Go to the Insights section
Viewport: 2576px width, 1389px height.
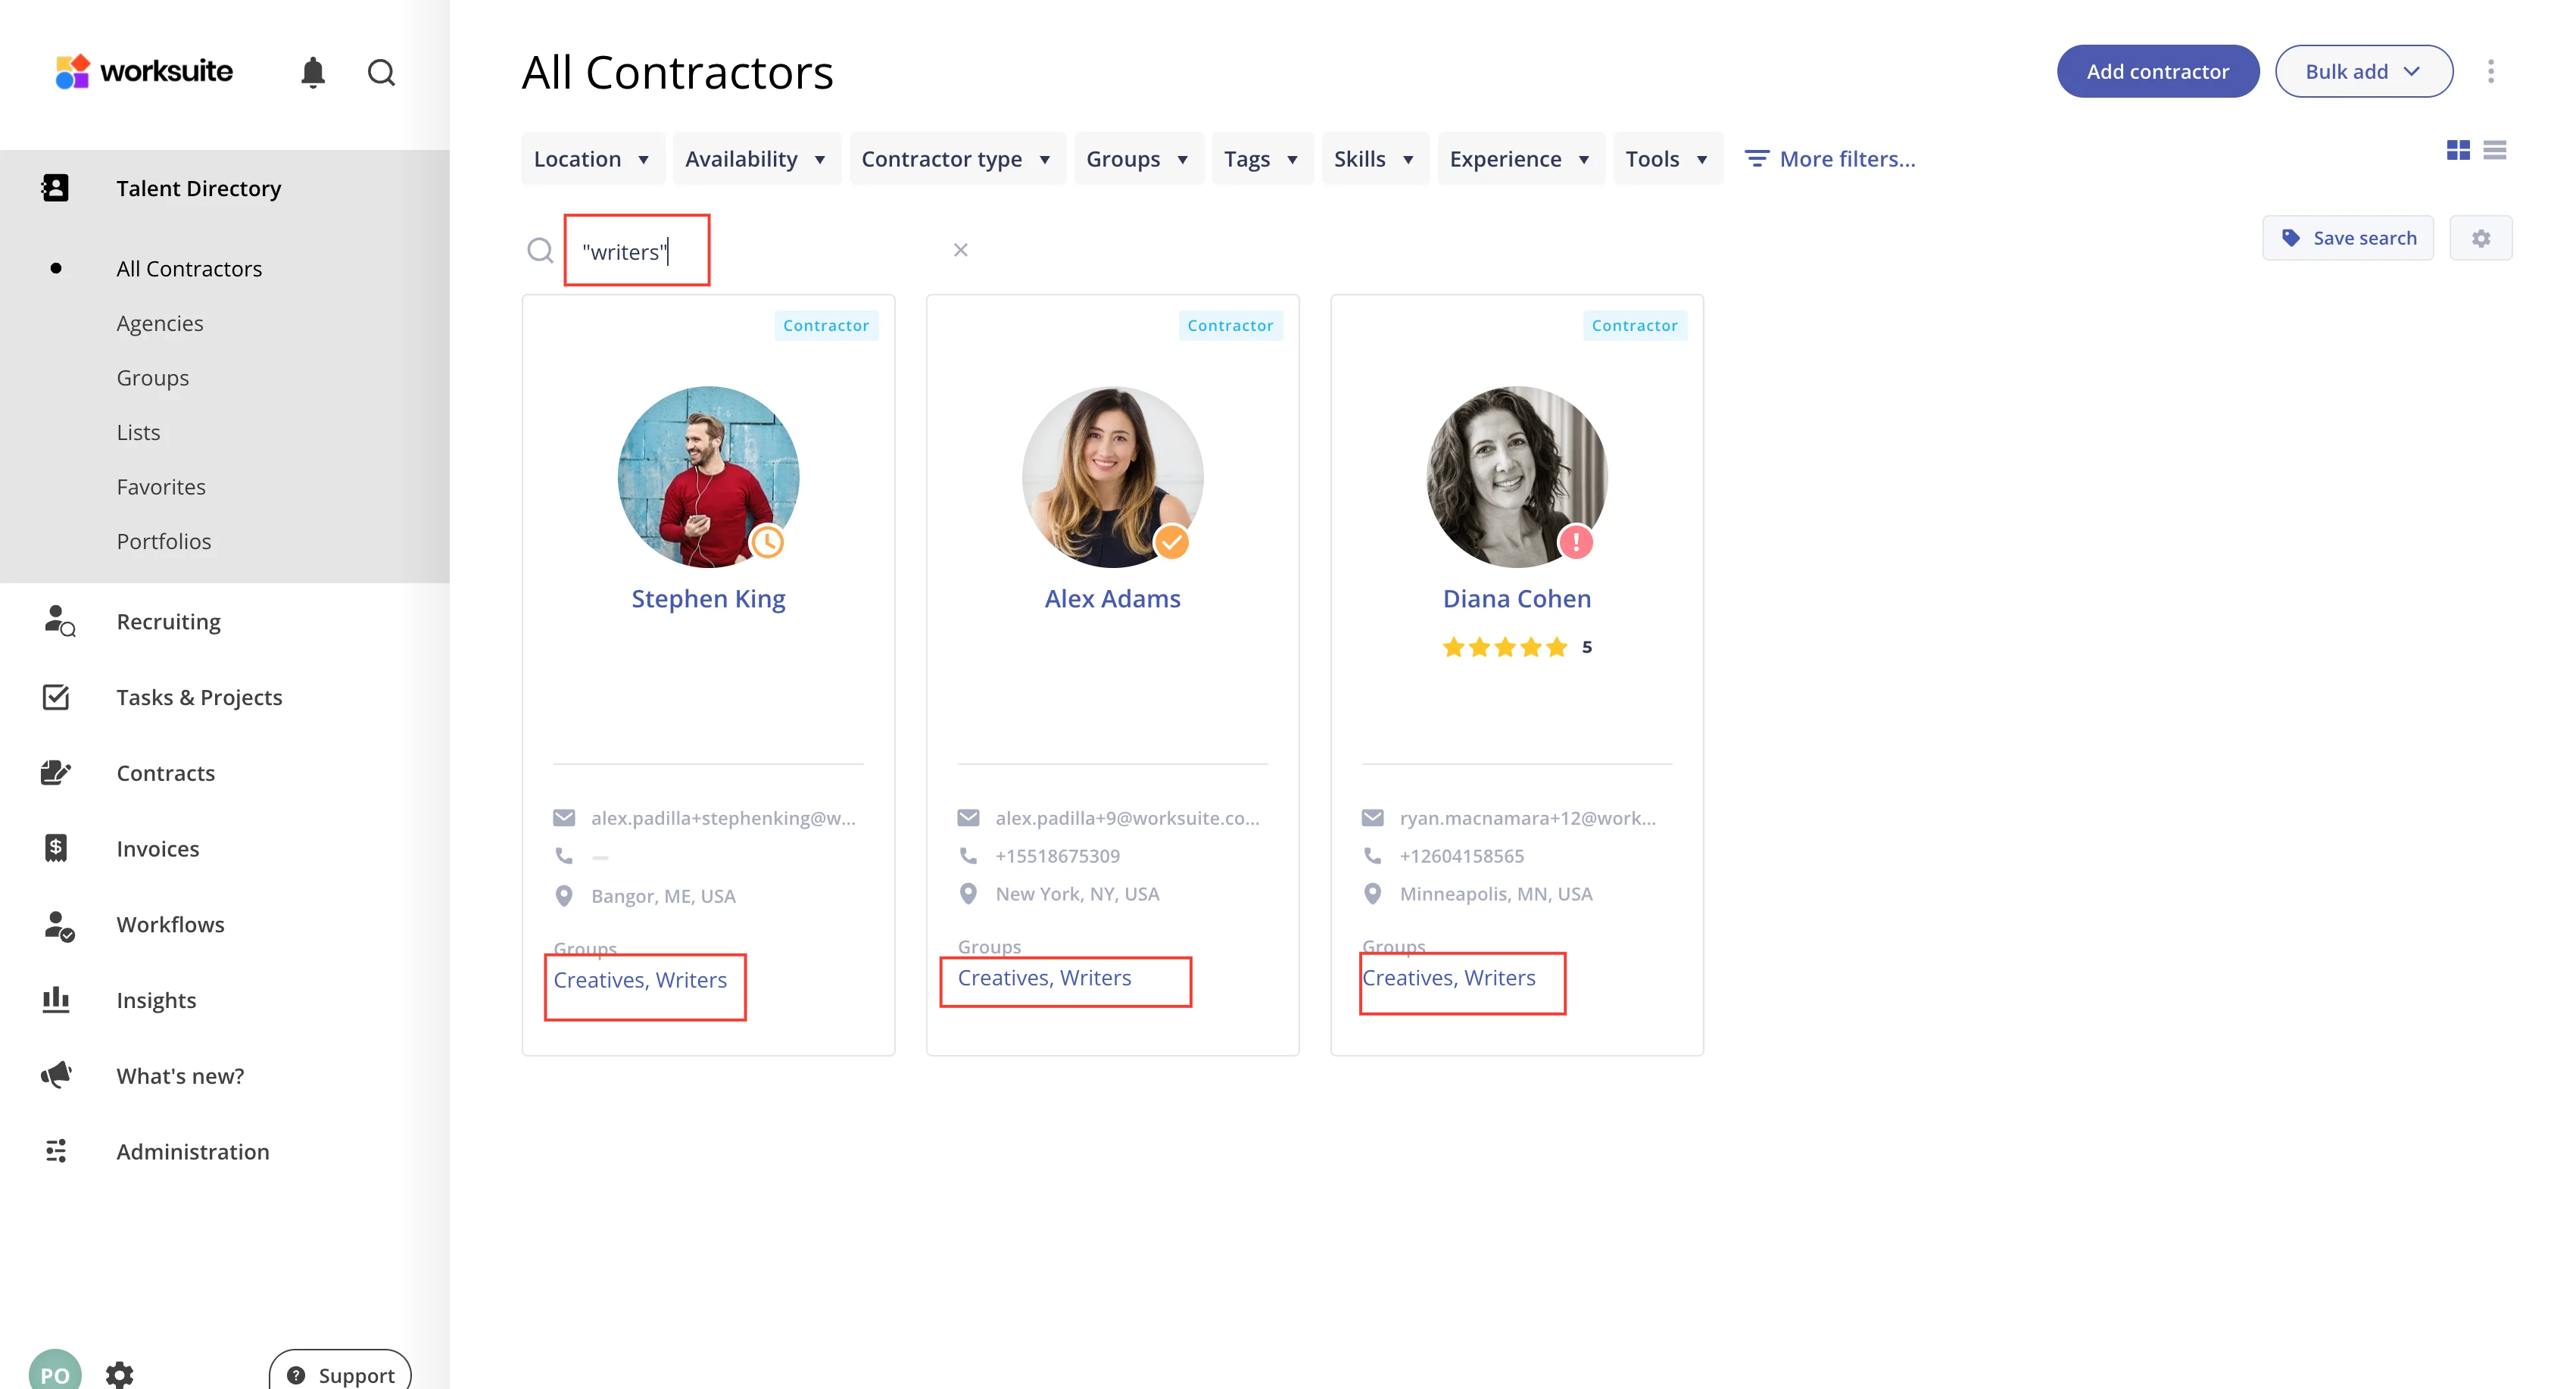tap(156, 1000)
